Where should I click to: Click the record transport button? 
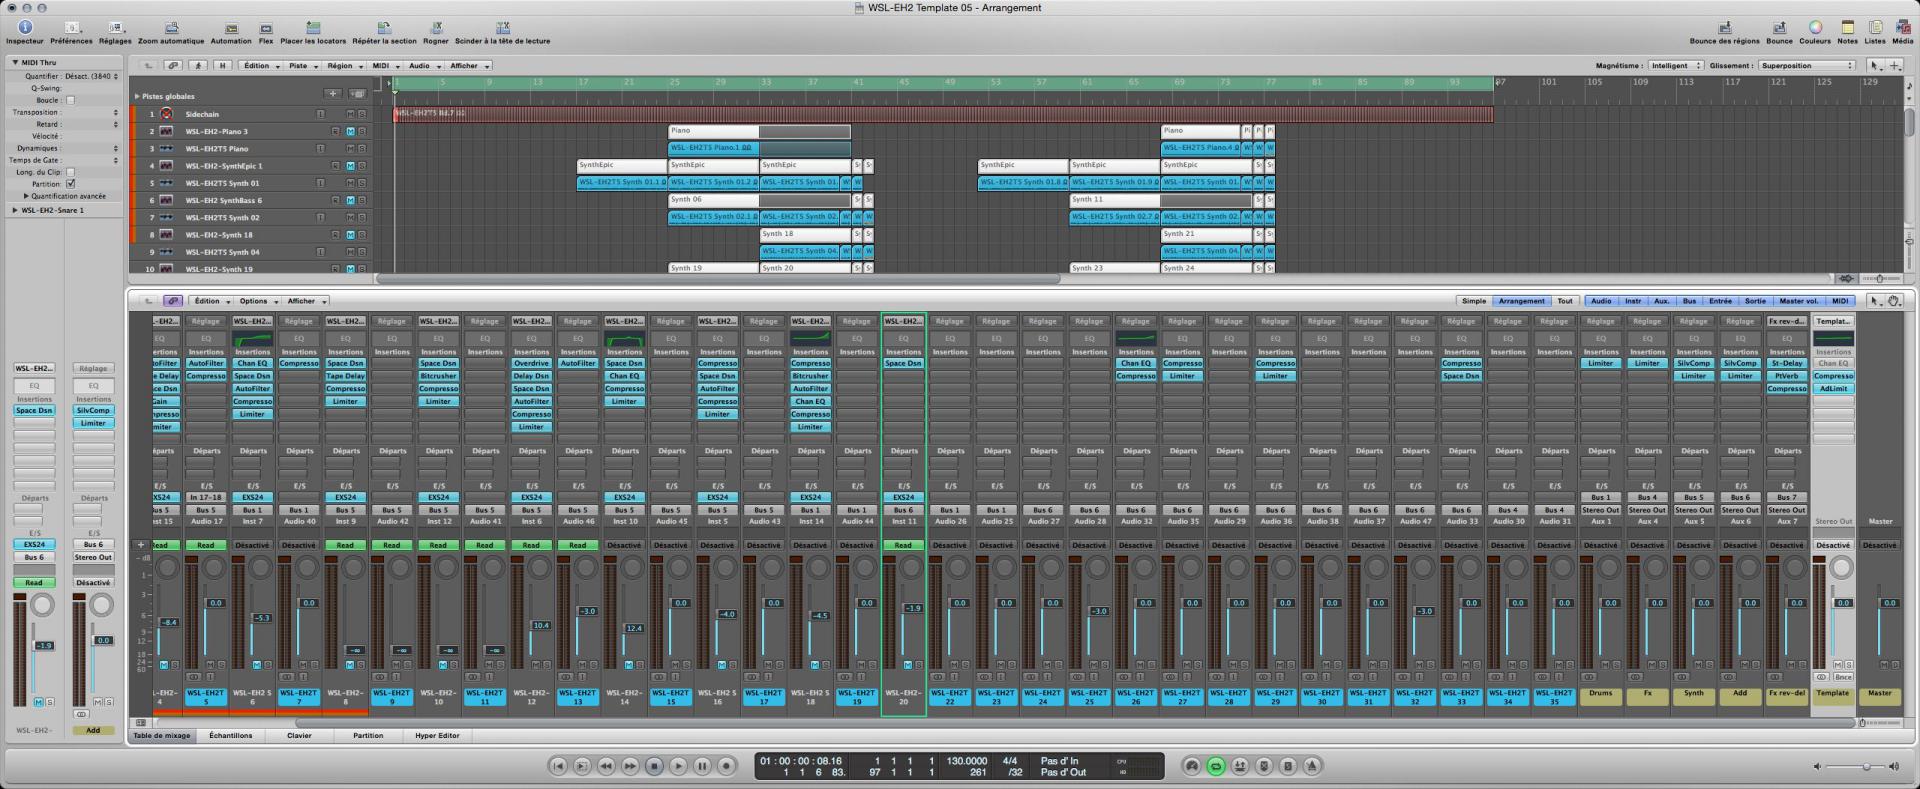(726, 766)
